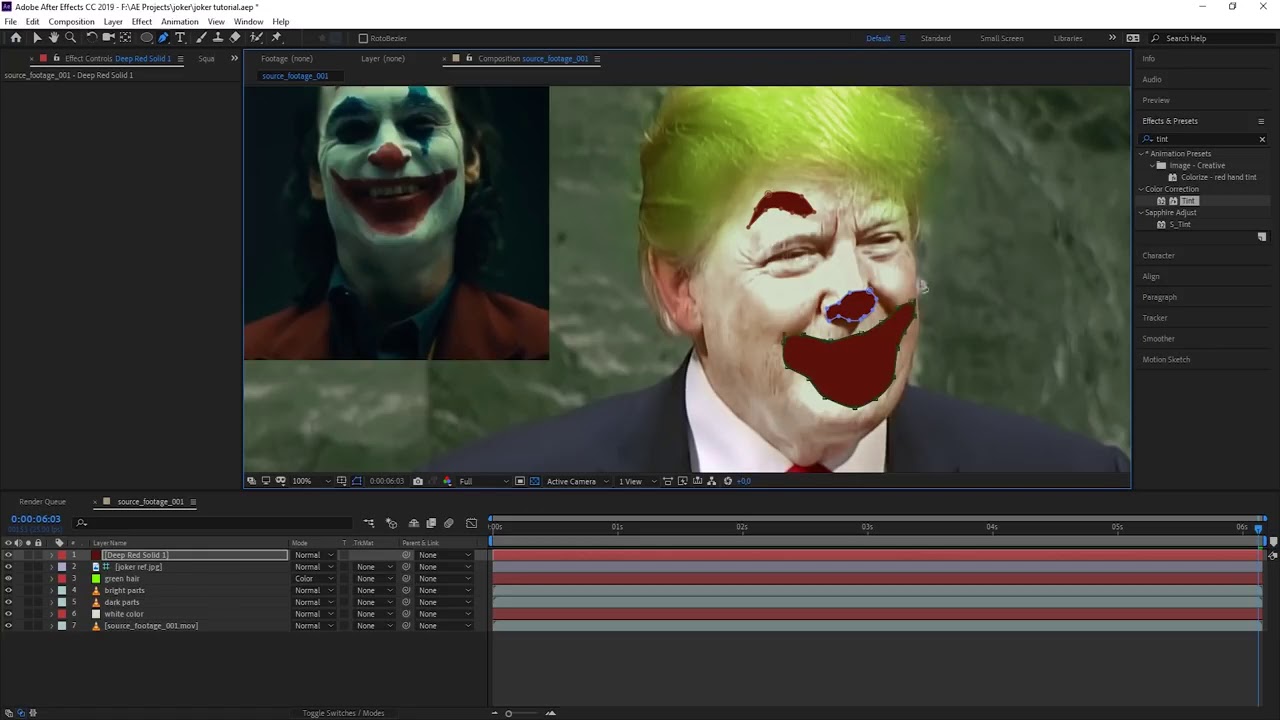
Task: Switch to the Render Queue tab
Action: [x=42, y=502]
